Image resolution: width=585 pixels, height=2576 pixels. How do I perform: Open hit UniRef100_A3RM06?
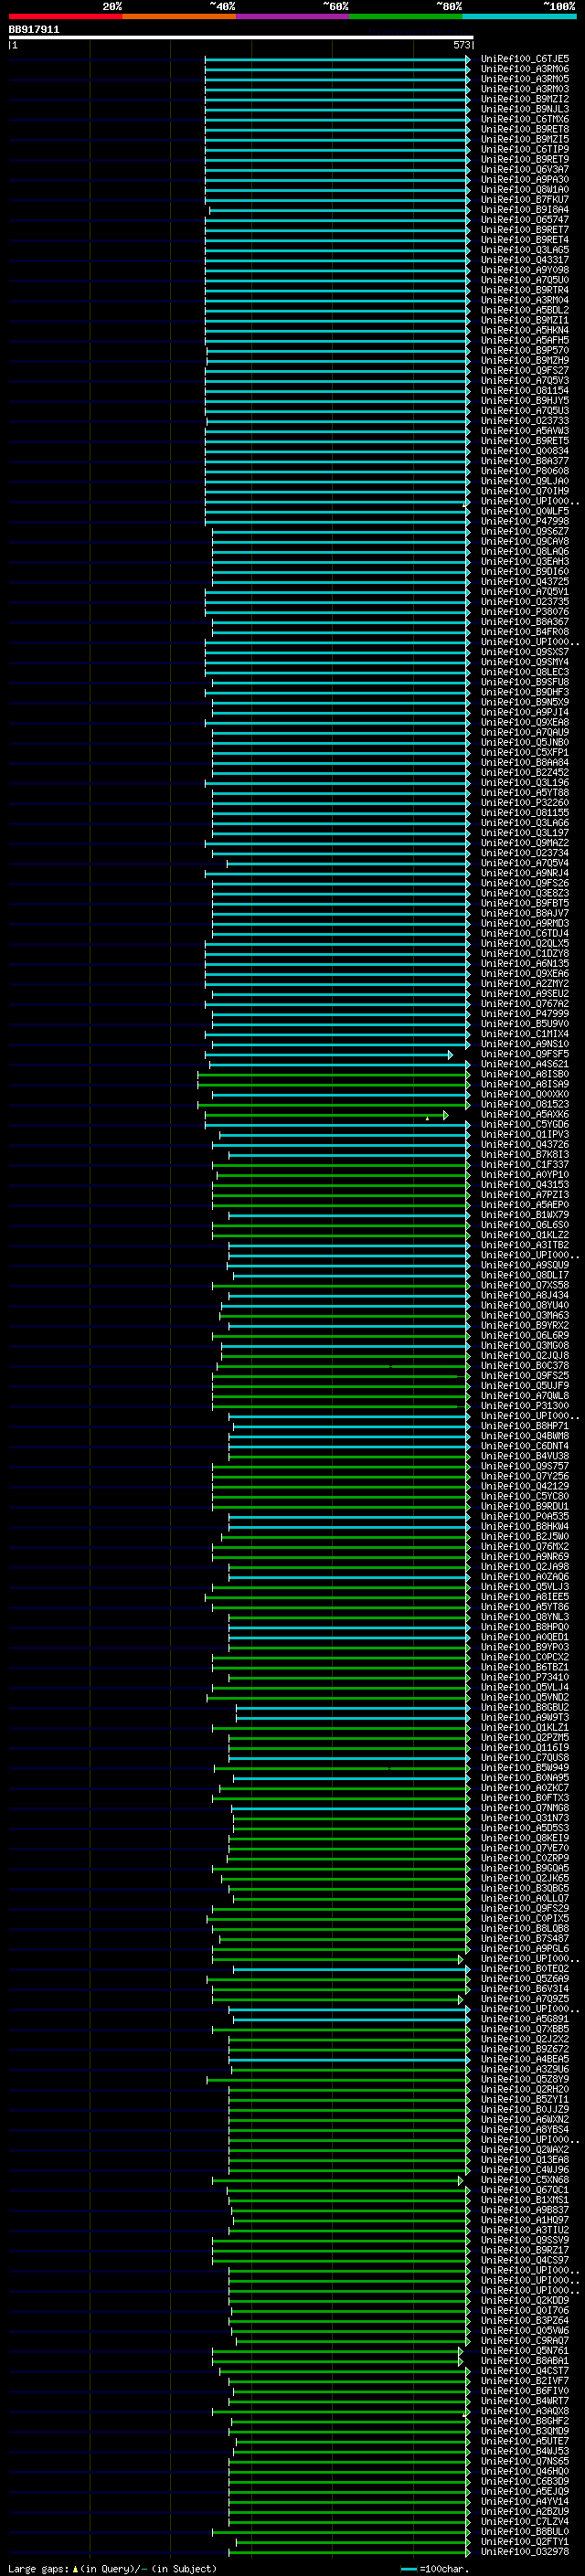[x=525, y=69]
